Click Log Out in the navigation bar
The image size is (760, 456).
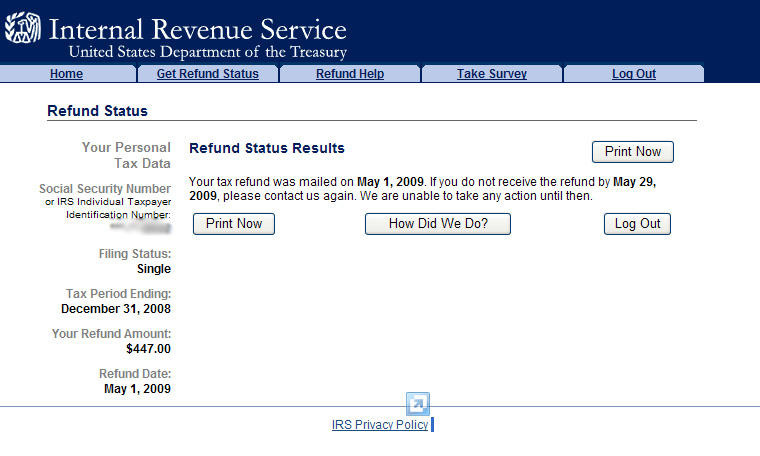coord(633,74)
